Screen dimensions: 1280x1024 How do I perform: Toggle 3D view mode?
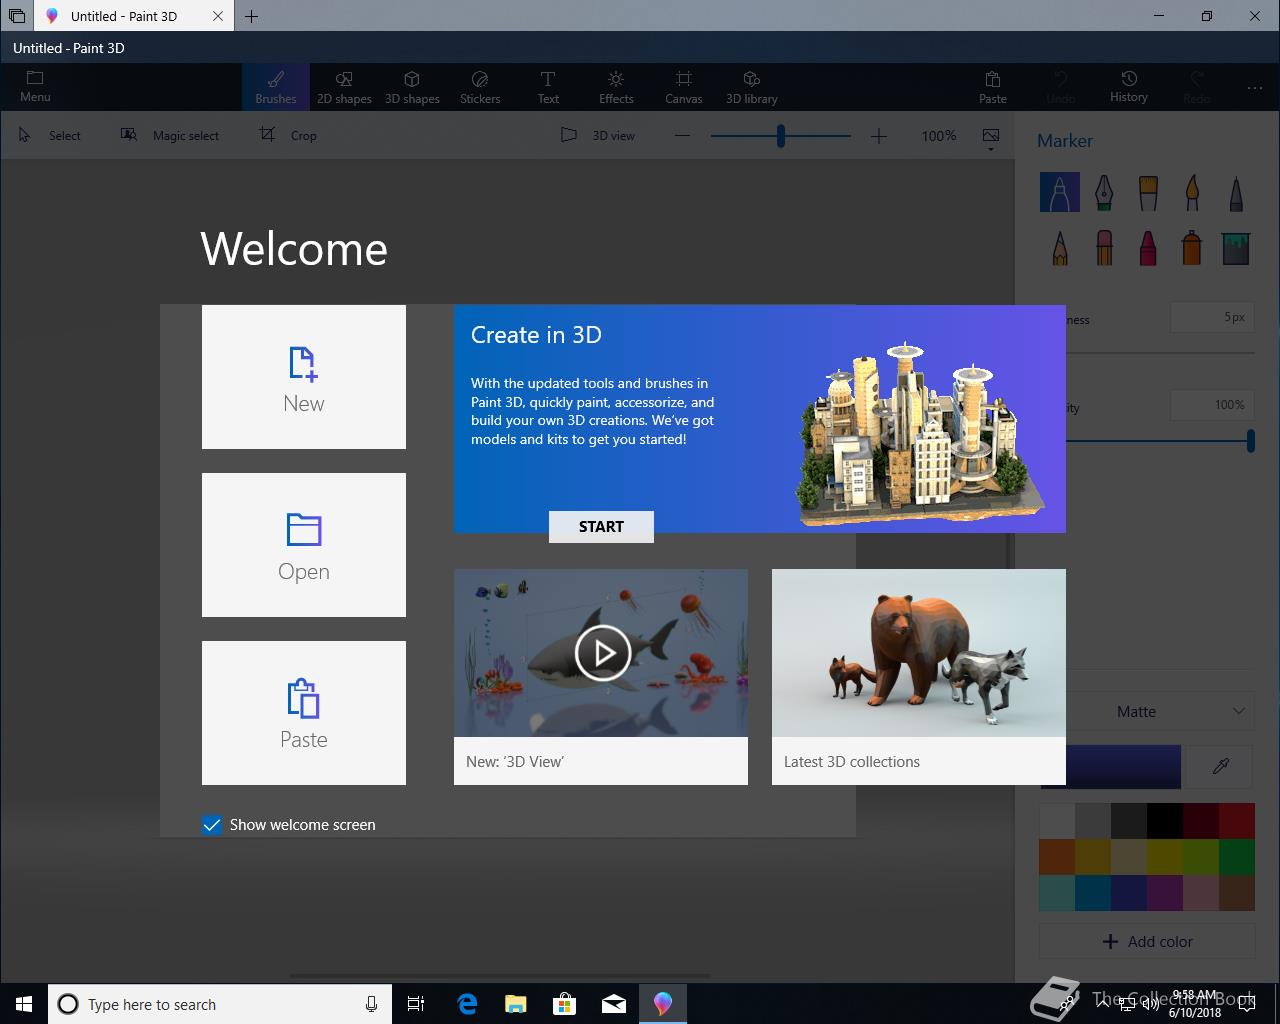click(598, 135)
